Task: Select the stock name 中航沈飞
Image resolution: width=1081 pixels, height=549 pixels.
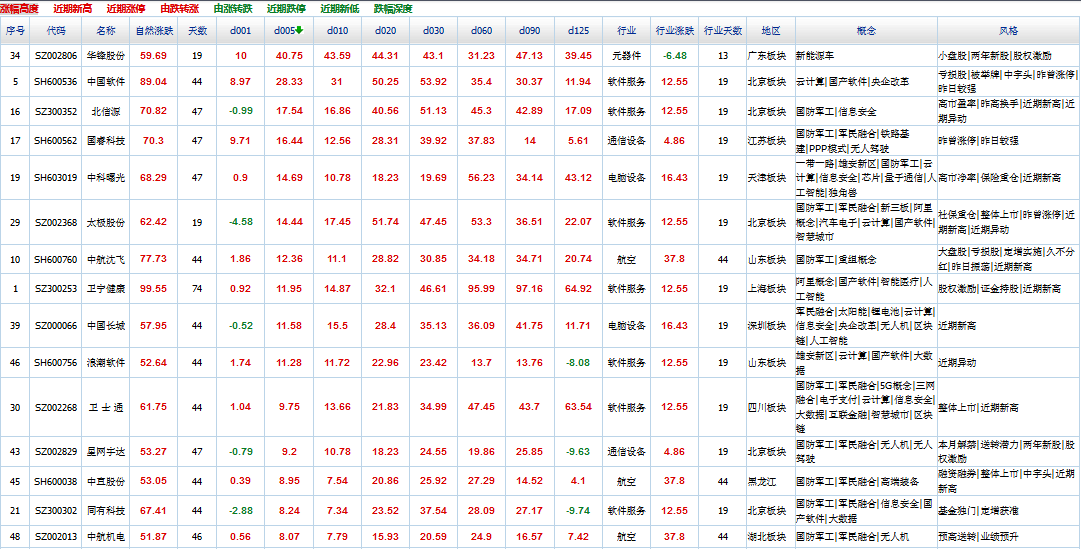Action: (106, 259)
